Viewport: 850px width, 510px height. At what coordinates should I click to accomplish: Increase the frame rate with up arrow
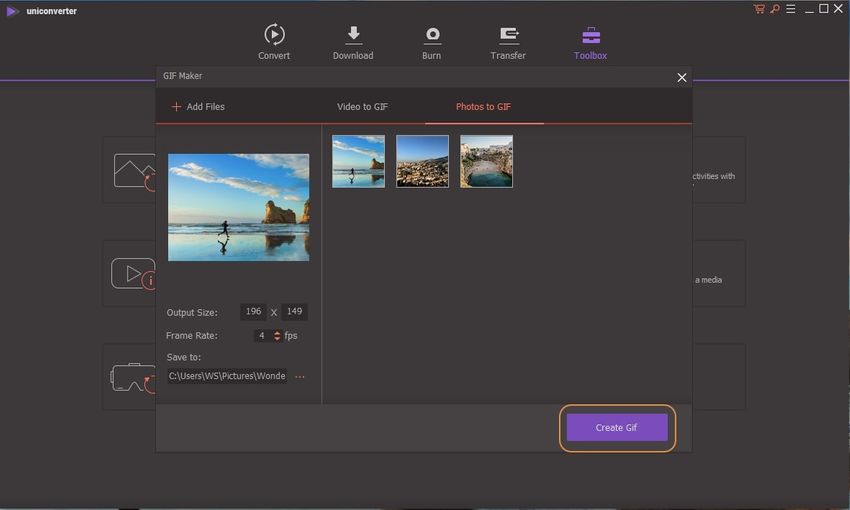278,332
